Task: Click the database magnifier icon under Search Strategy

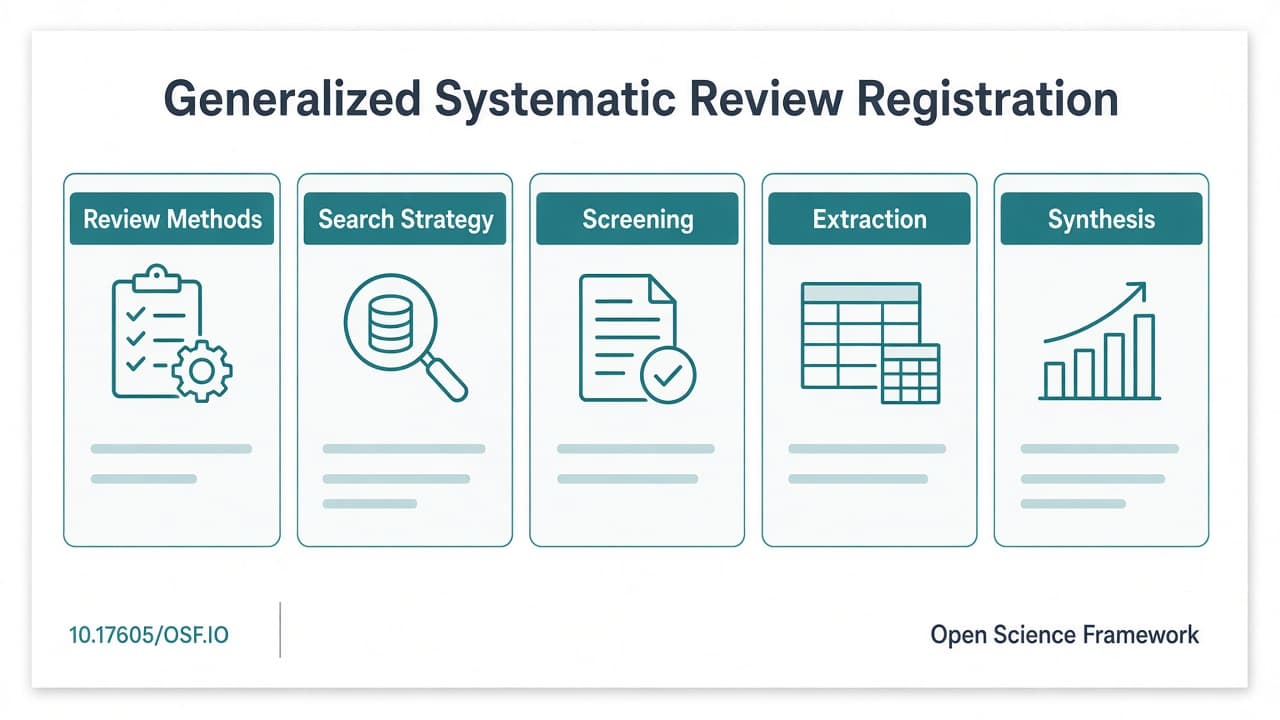Action: (x=405, y=338)
